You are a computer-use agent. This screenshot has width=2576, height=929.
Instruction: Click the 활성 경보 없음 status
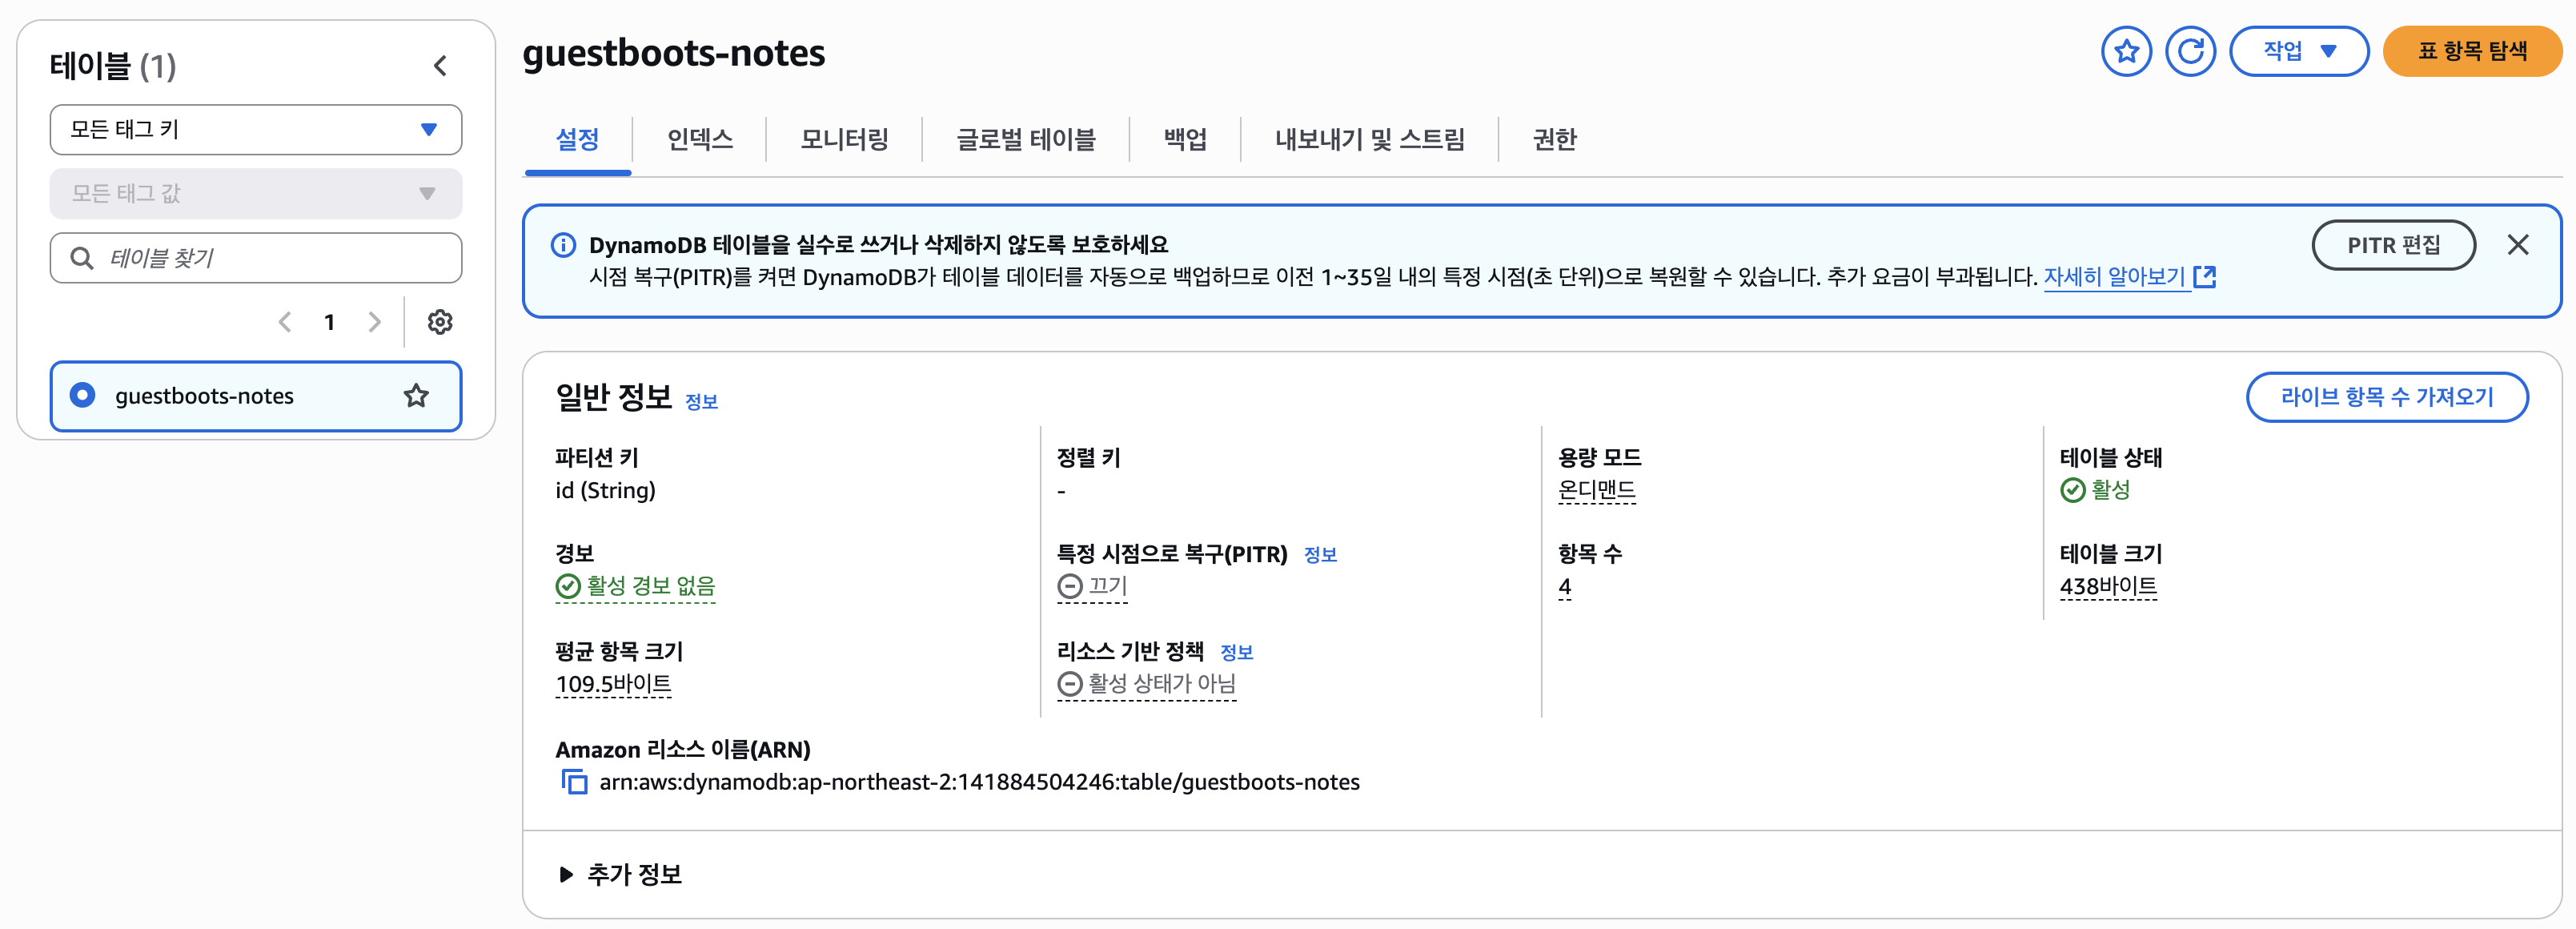[x=636, y=586]
